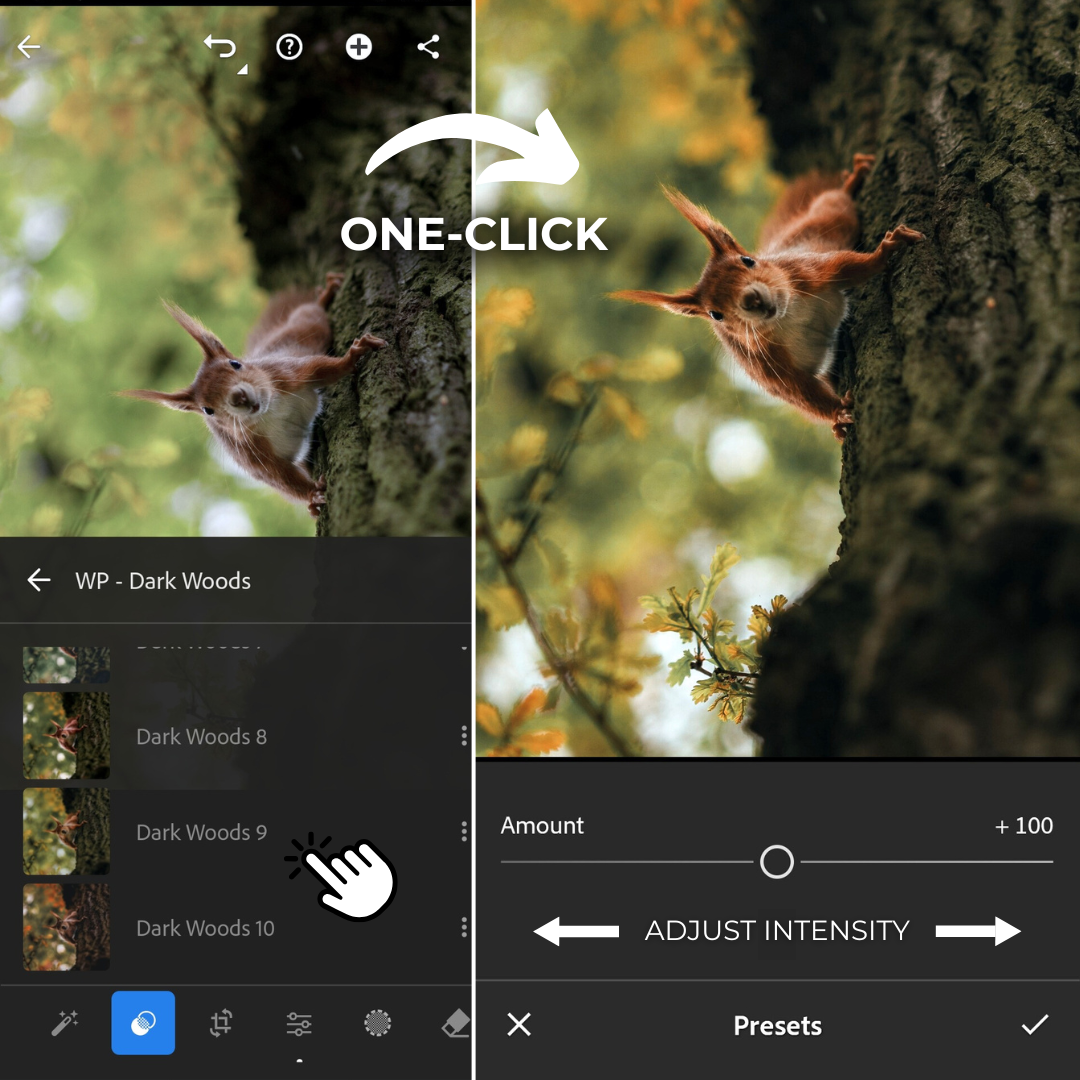This screenshot has width=1080, height=1080.
Task: Click the highlighted Presets tool icon
Action: click(143, 1023)
